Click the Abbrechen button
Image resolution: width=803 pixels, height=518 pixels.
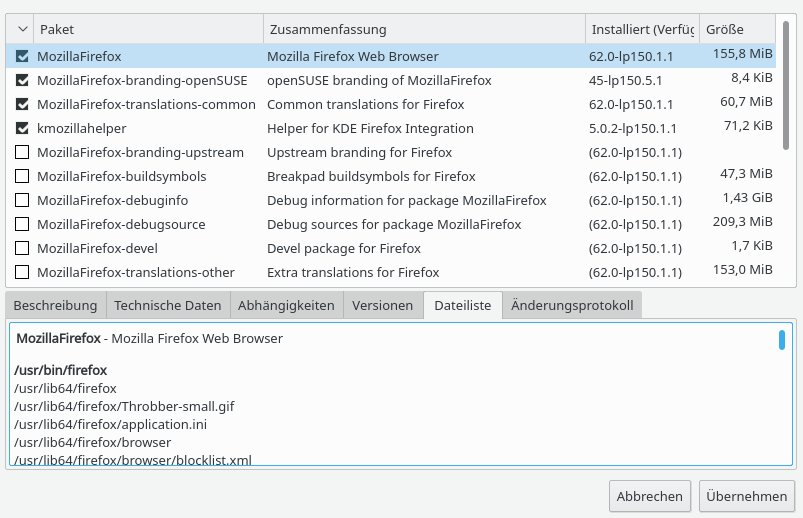(x=650, y=495)
